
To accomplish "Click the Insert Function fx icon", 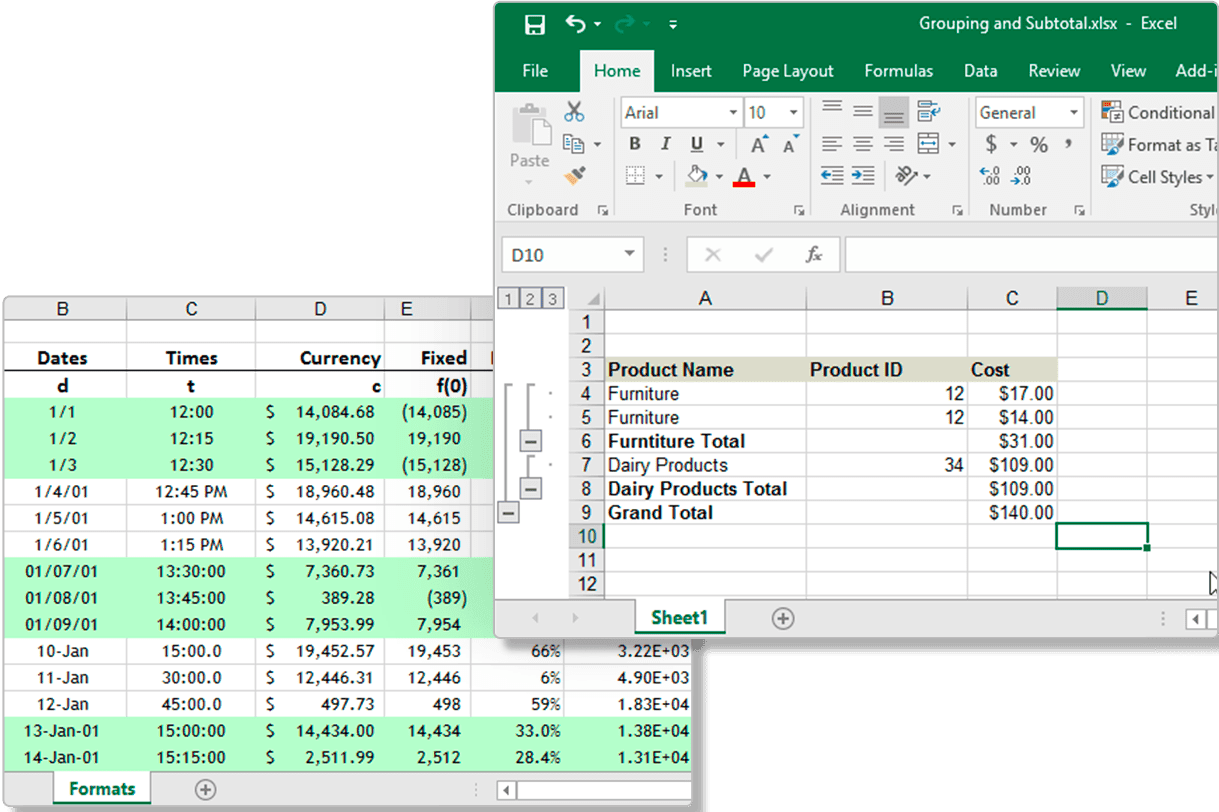I will (x=814, y=255).
